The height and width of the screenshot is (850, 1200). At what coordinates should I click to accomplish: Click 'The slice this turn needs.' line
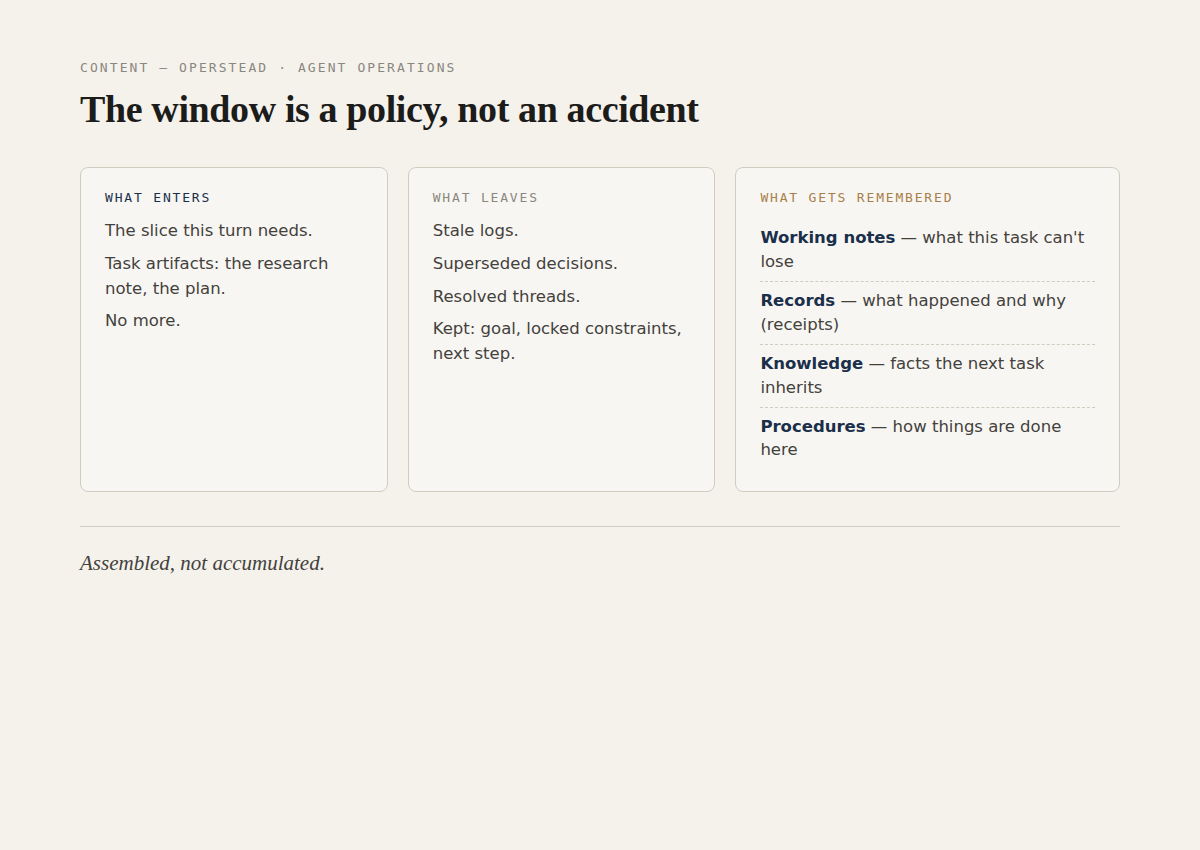tap(209, 231)
